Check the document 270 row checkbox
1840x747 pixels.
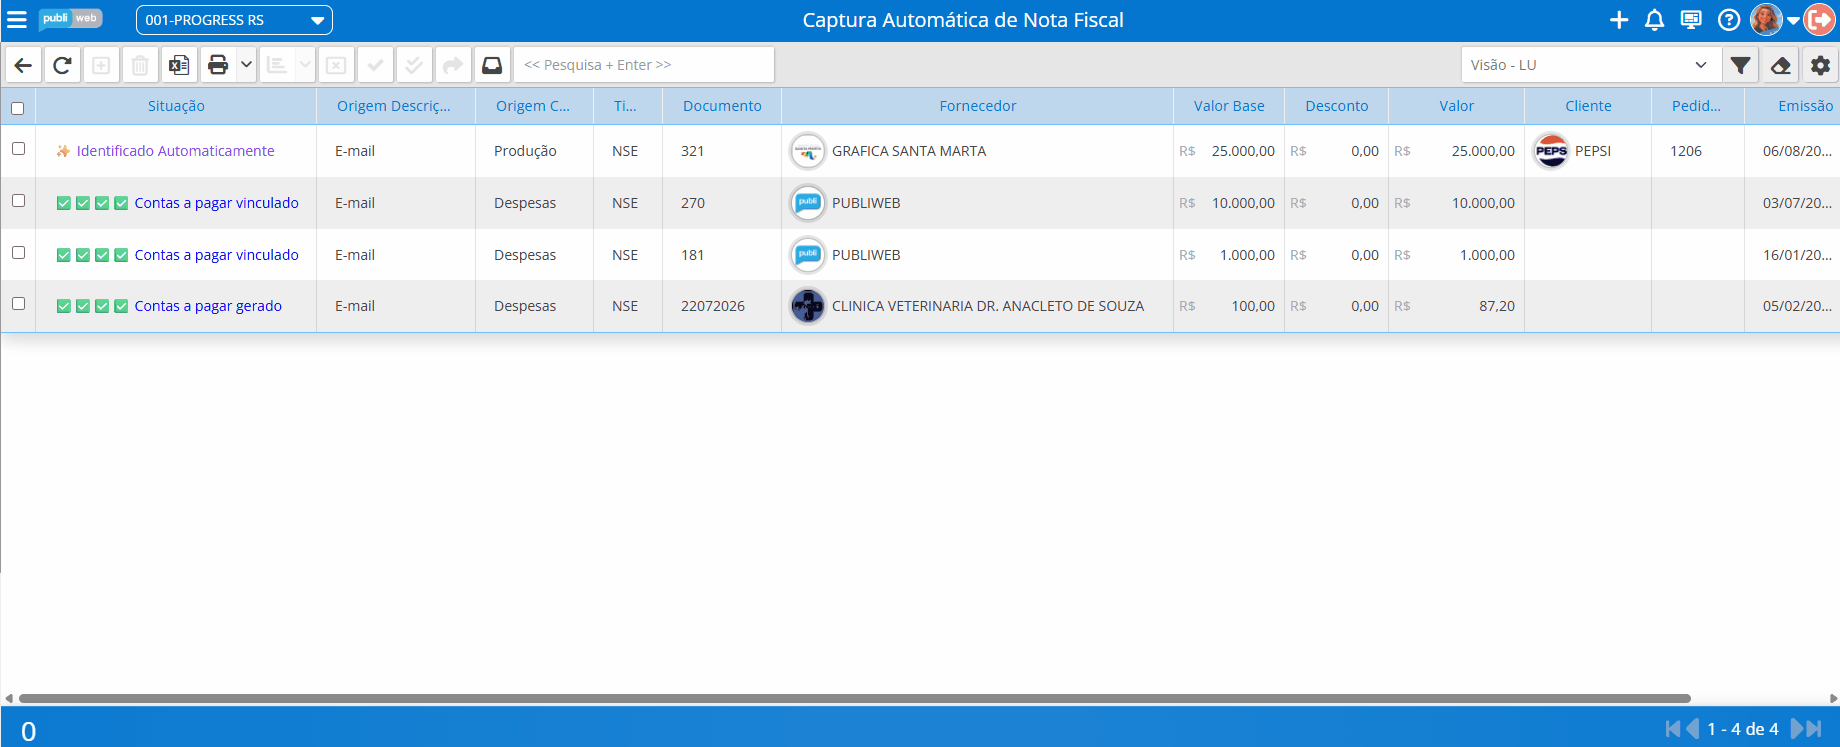18,200
